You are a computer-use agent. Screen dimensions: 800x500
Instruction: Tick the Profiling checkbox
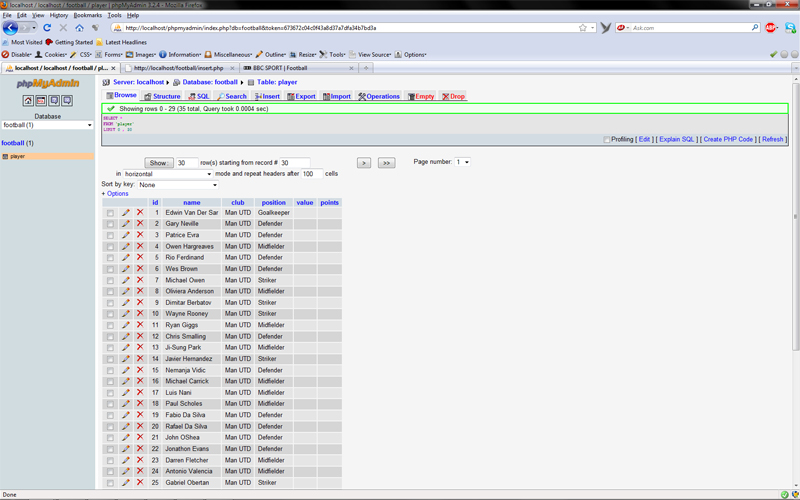coord(607,139)
